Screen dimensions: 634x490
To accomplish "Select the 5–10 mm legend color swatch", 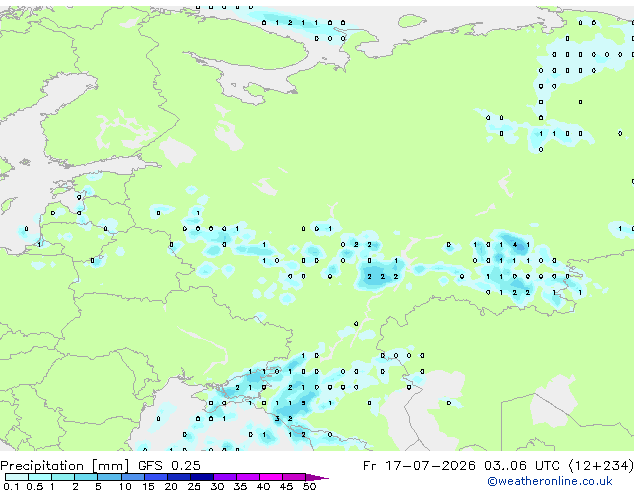I will pyautogui.click(x=109, y=477).
